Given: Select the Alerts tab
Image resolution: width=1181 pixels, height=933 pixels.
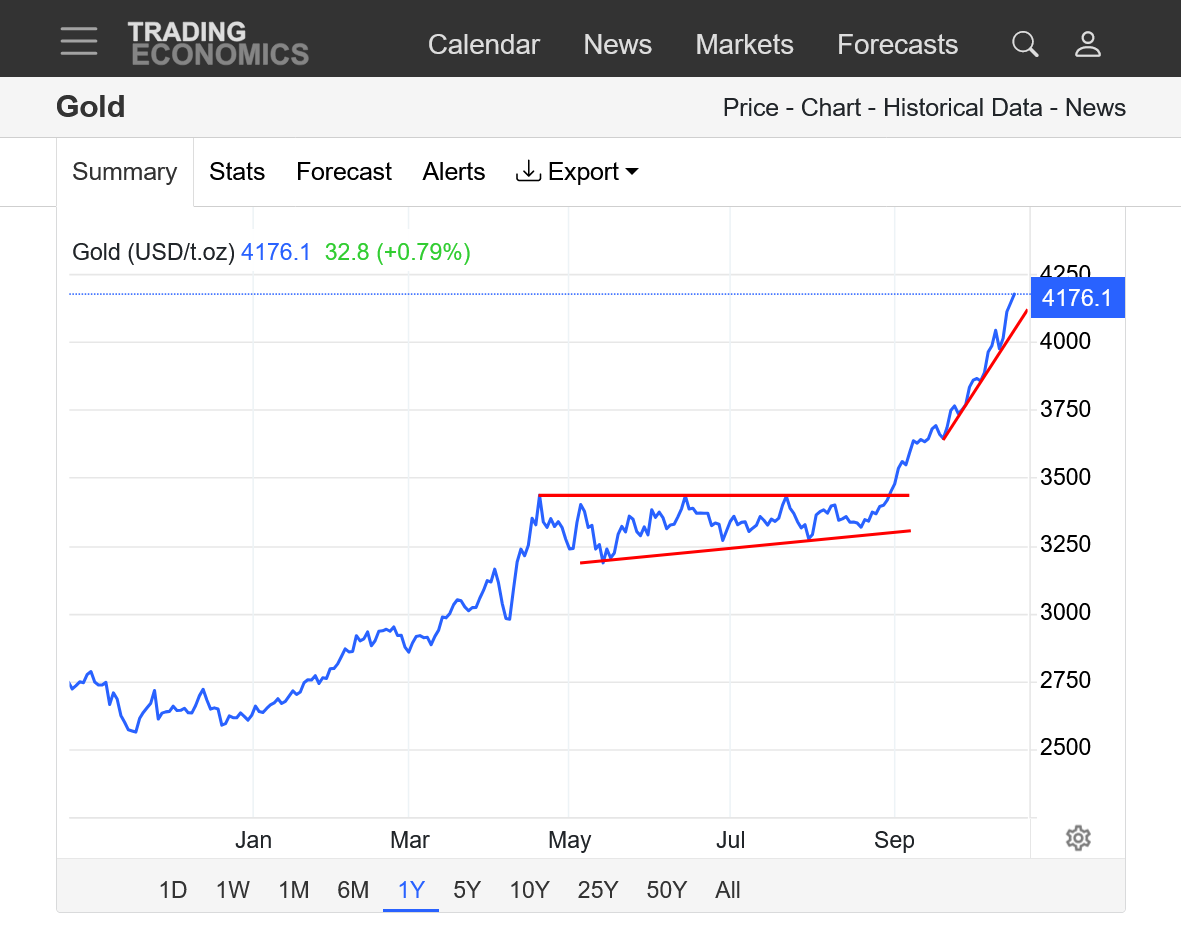Looking at the screenshot, I should click(454, 172).
